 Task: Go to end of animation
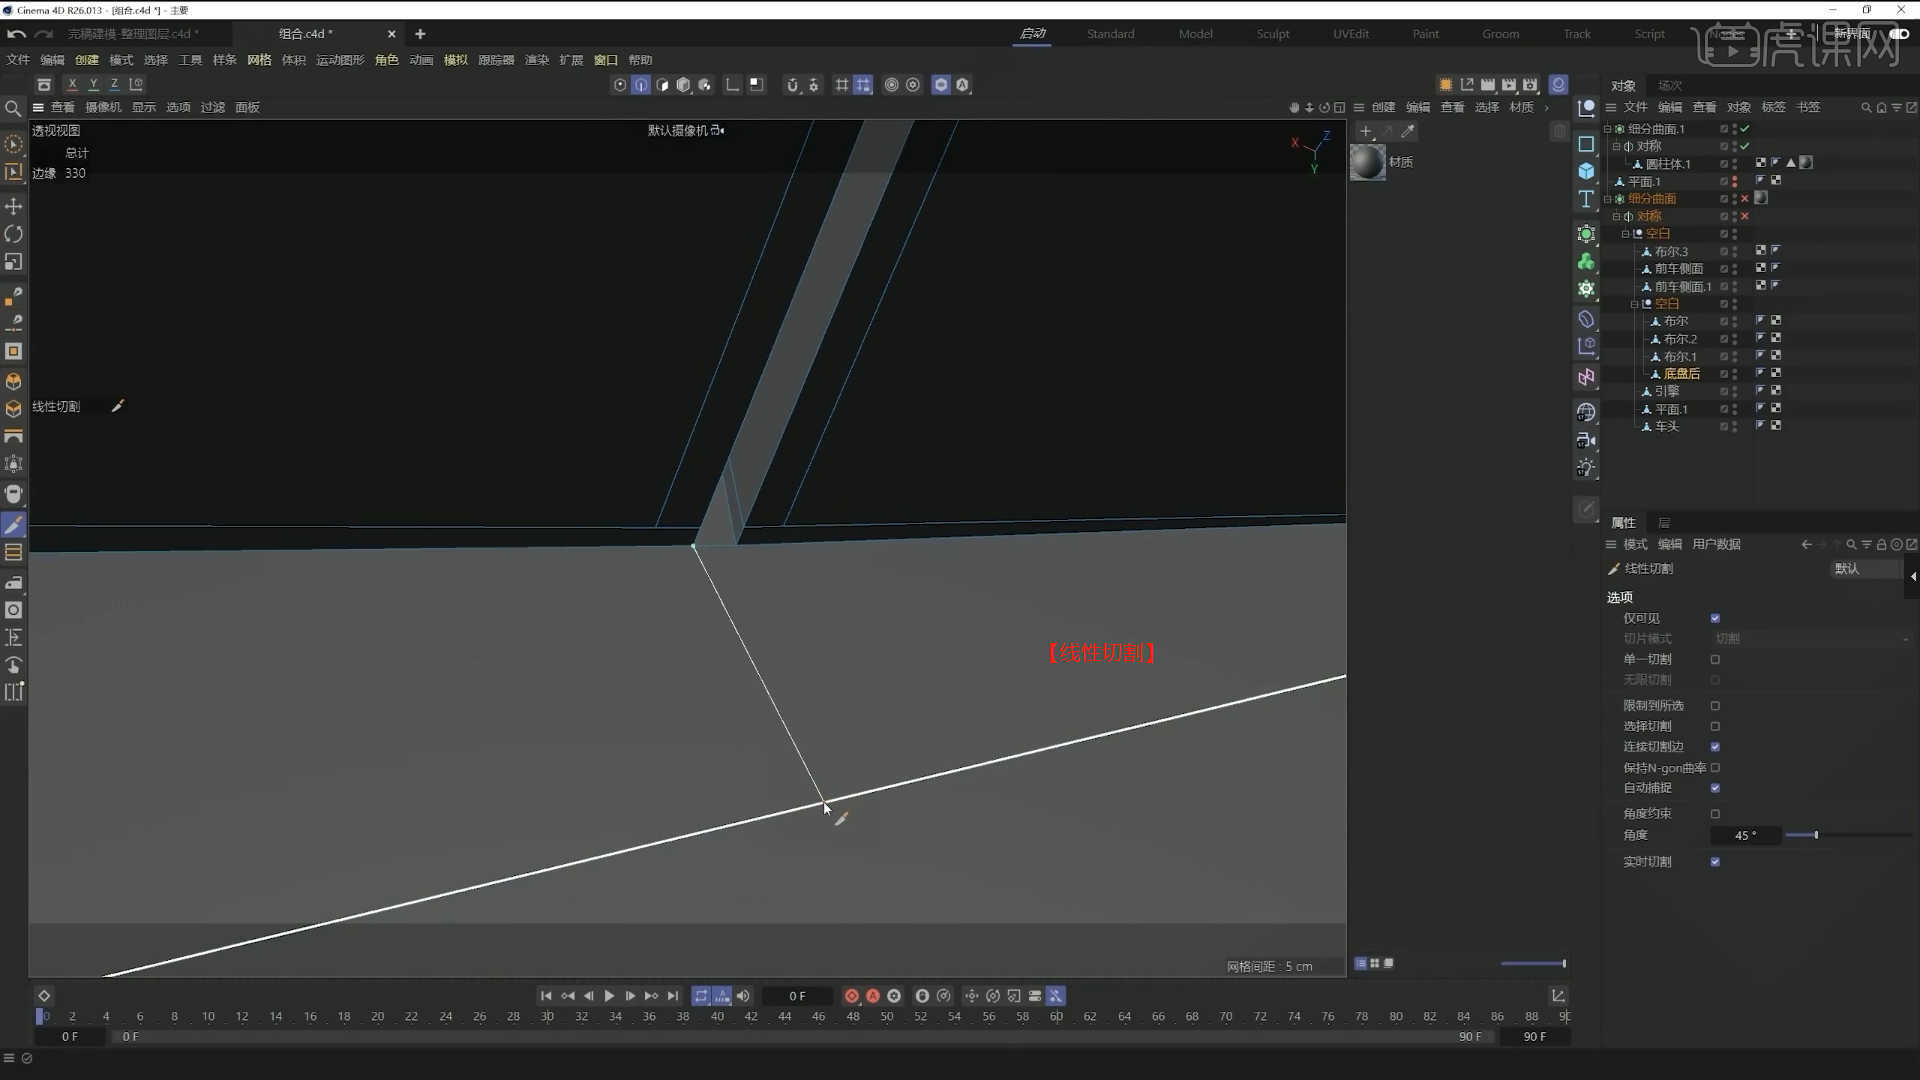click(x=673, y=996)
